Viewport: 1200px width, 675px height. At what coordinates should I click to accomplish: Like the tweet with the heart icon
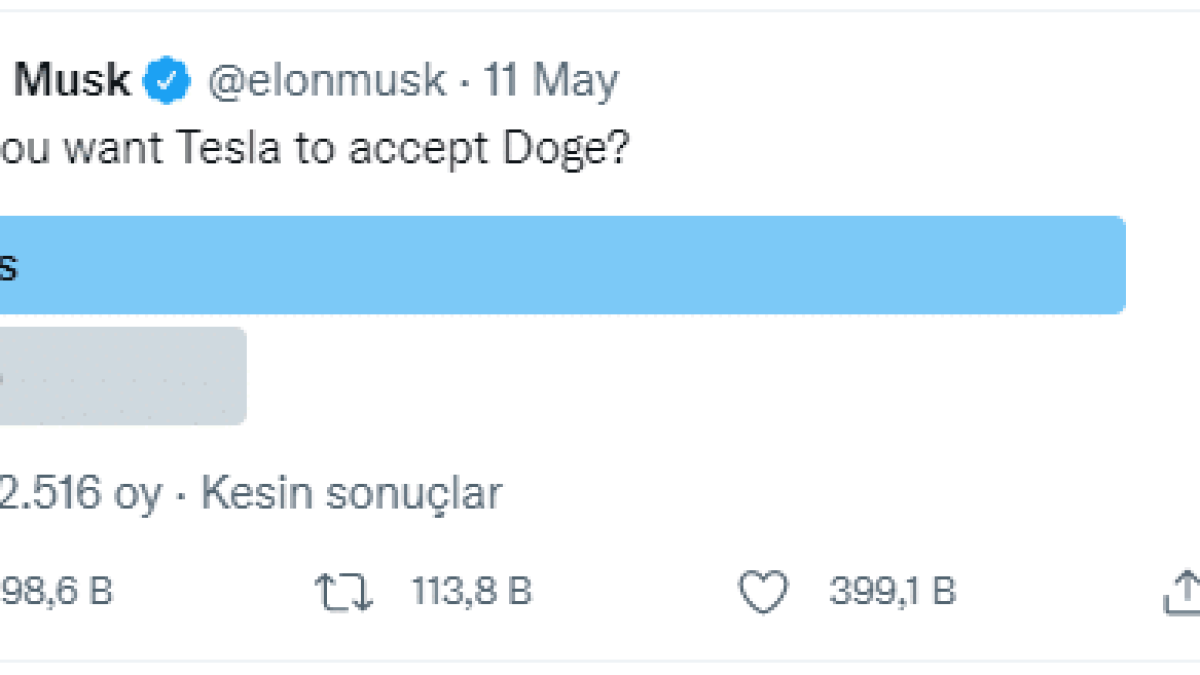[763, 592]
